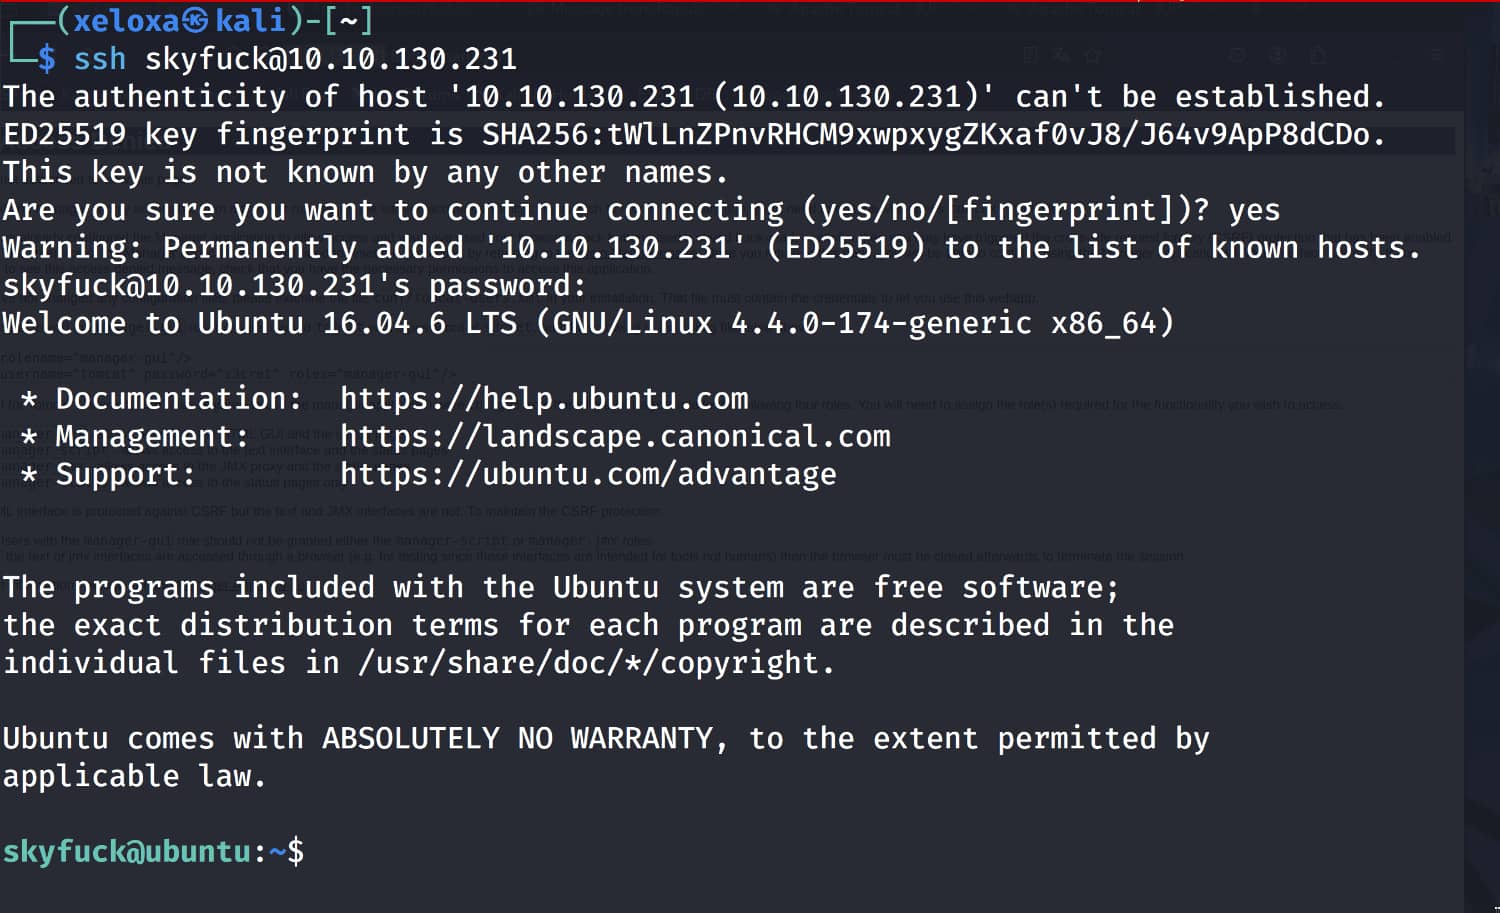1500x913 pixels.
Task: Open the help.ubuntu.com documentation link
Action: [544, 399]
